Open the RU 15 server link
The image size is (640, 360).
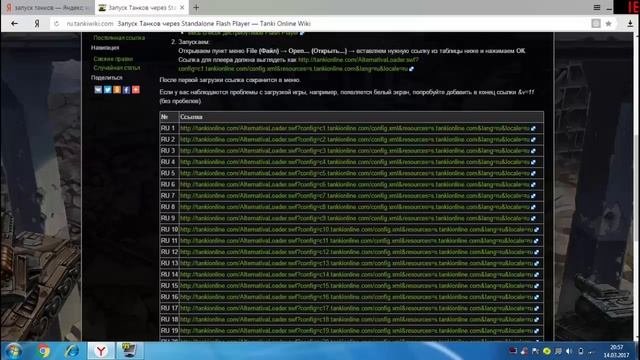point(356,286)
